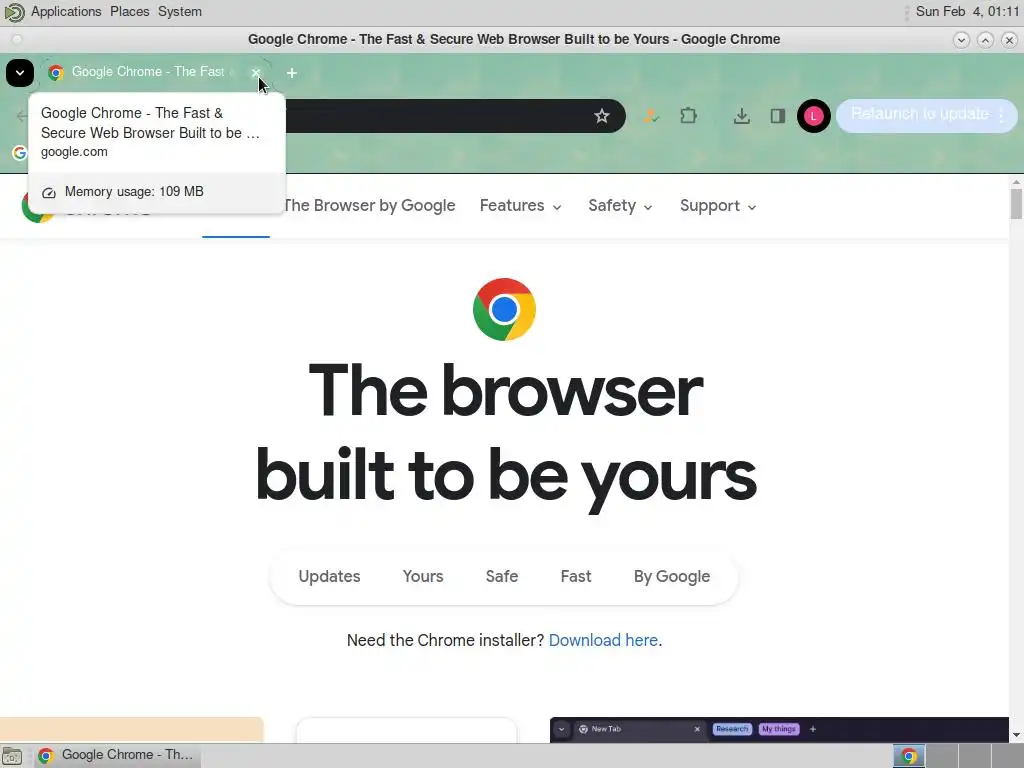The image size is (1024, 768).
Task: Open the Downloads icon in toolbar
Action: click(x=741, y=116)
